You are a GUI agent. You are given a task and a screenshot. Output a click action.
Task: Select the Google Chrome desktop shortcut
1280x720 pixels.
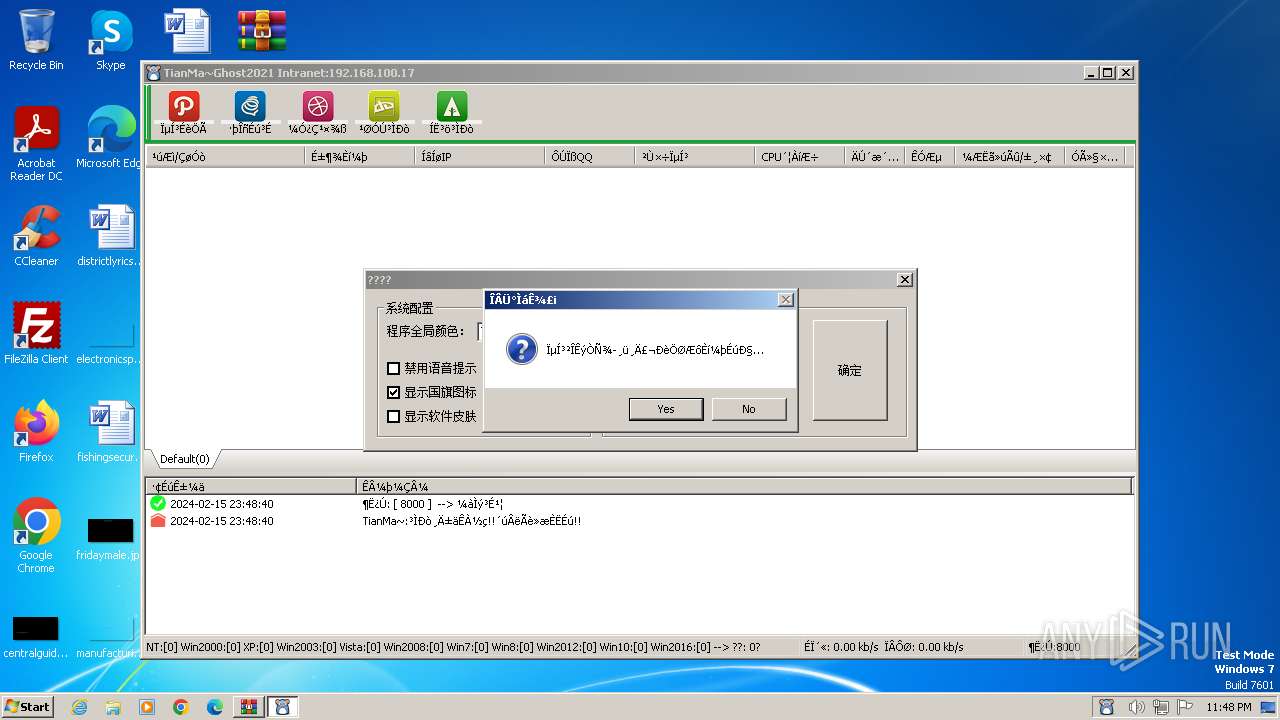click(36, 535)
